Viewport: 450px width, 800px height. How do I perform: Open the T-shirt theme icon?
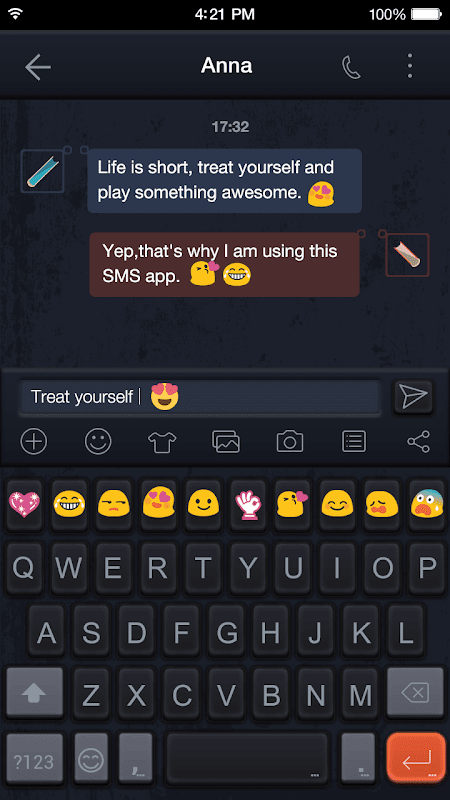click(x=162, y=441)
